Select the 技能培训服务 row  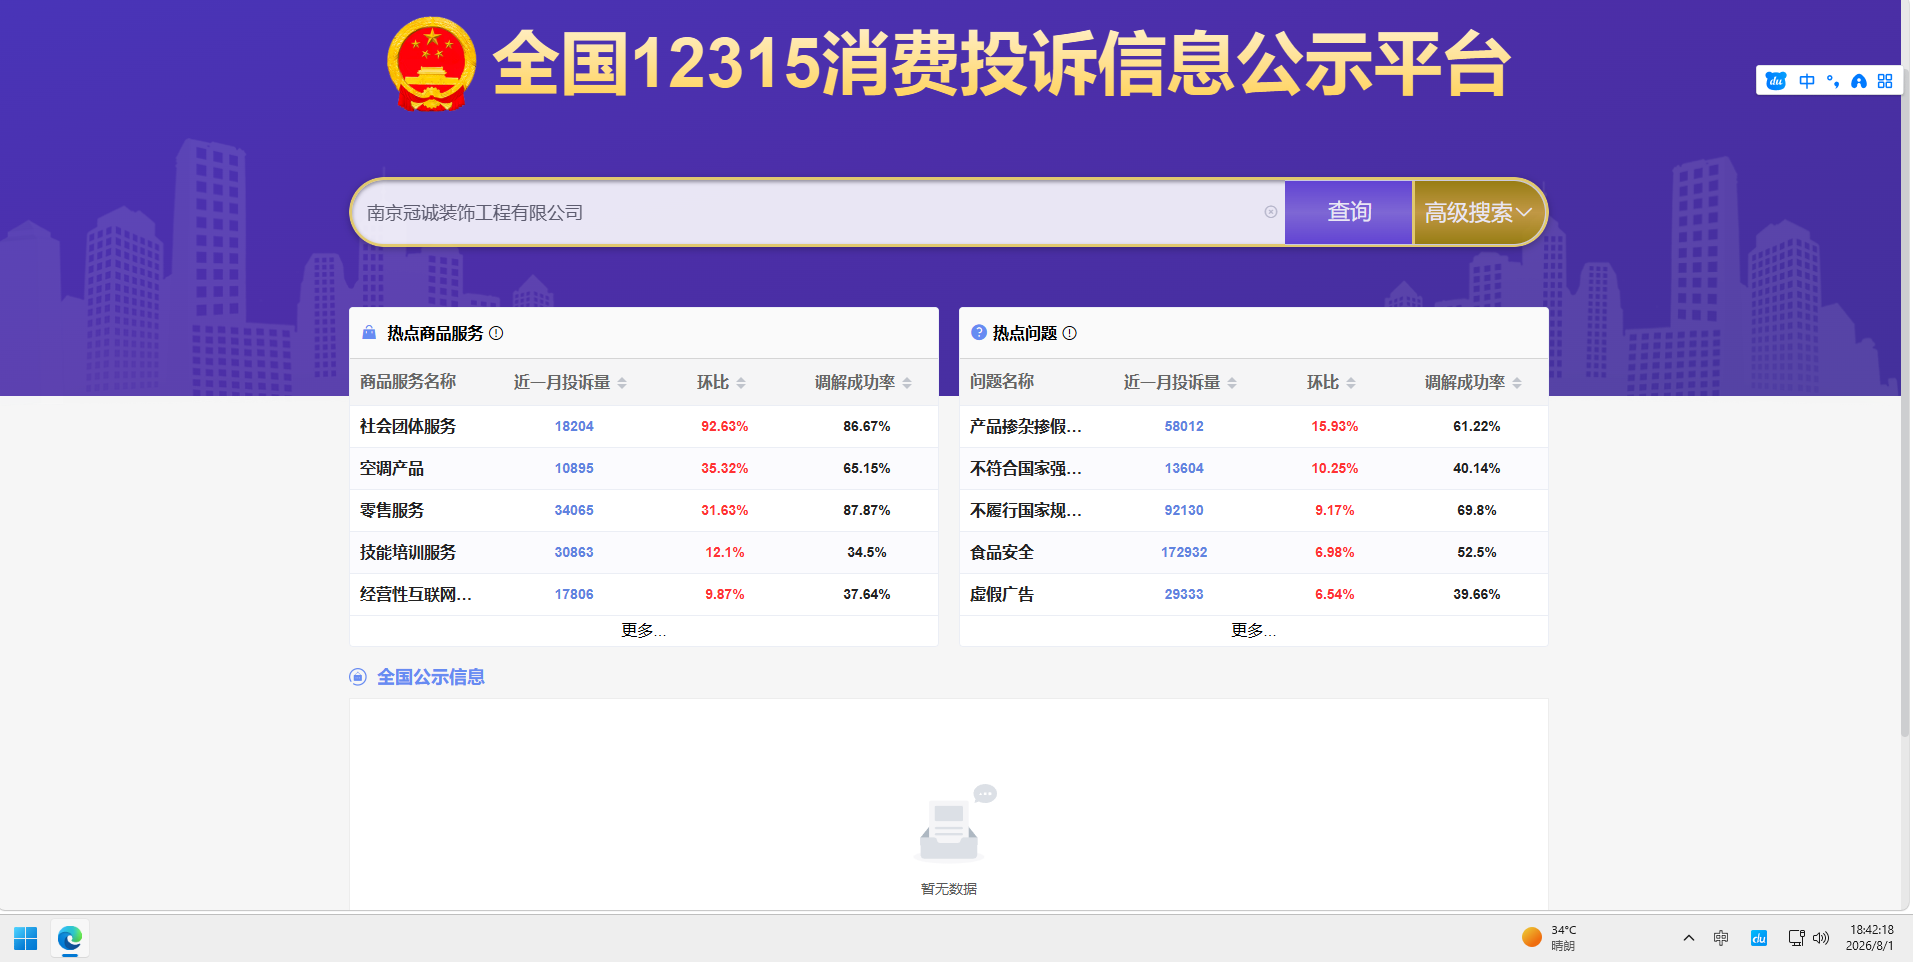[x=644, y=552]
